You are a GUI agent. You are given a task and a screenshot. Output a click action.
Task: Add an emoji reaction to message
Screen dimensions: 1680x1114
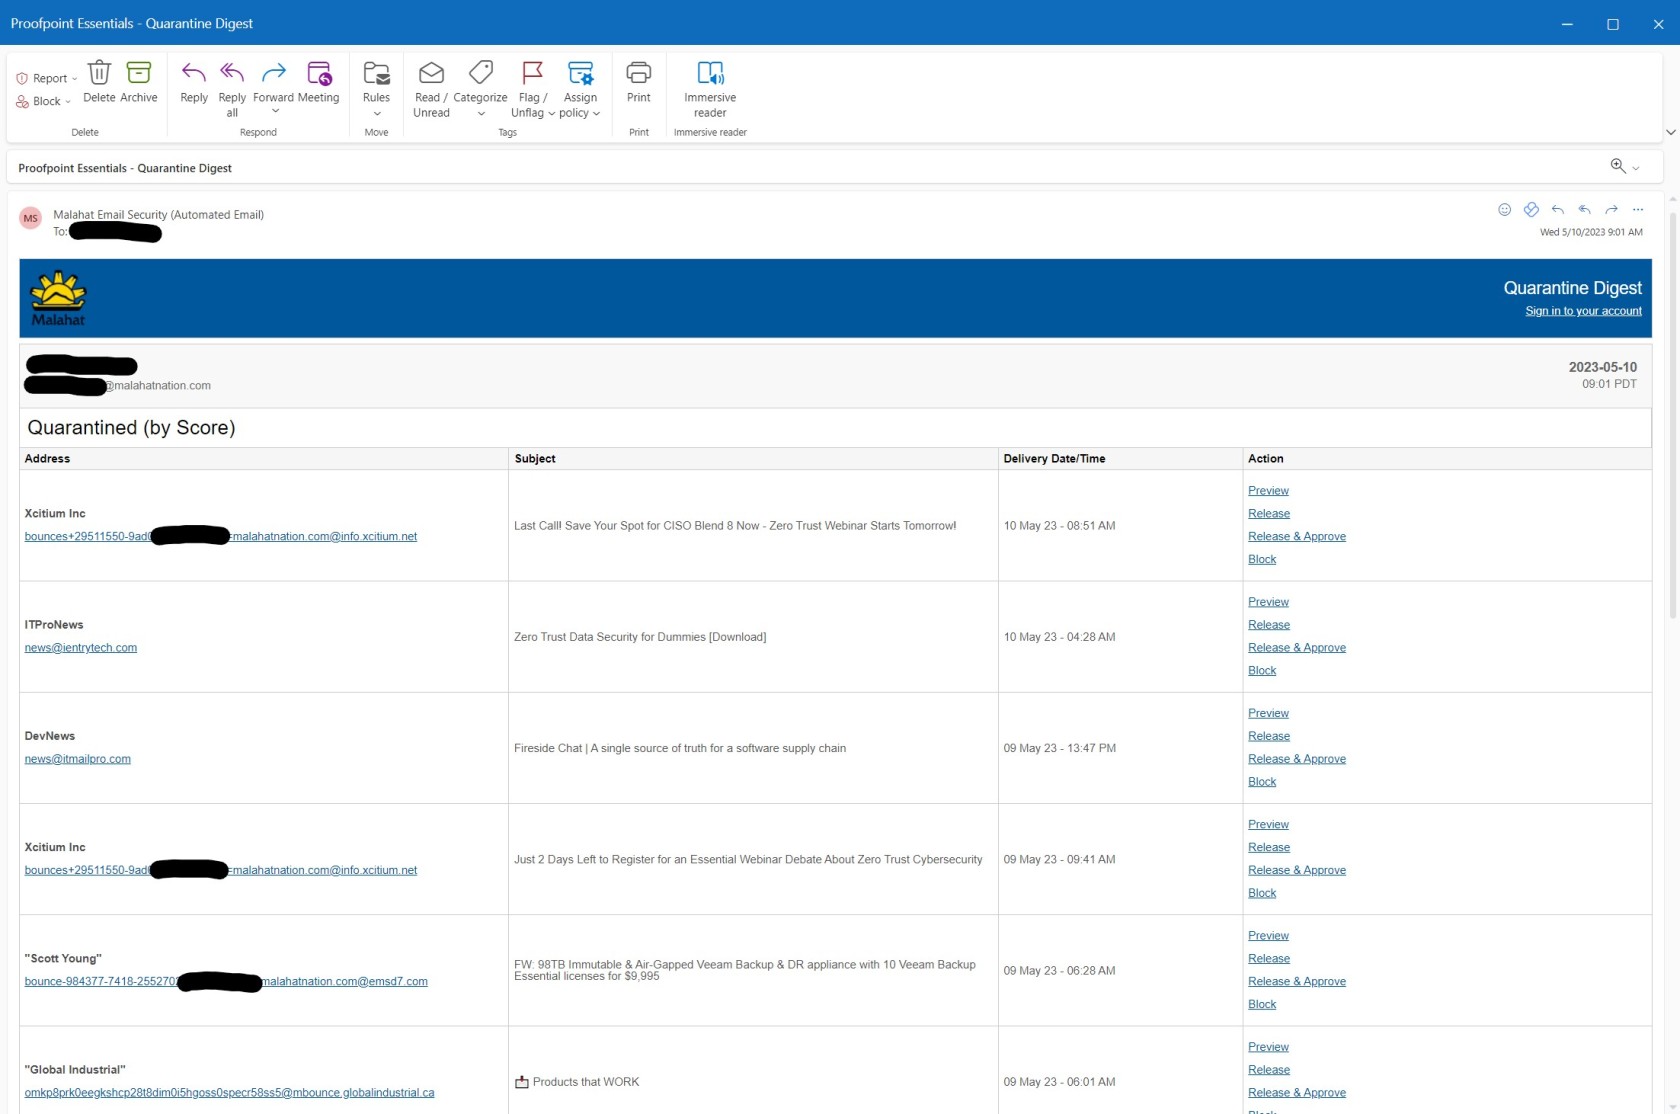point(1504,209)
